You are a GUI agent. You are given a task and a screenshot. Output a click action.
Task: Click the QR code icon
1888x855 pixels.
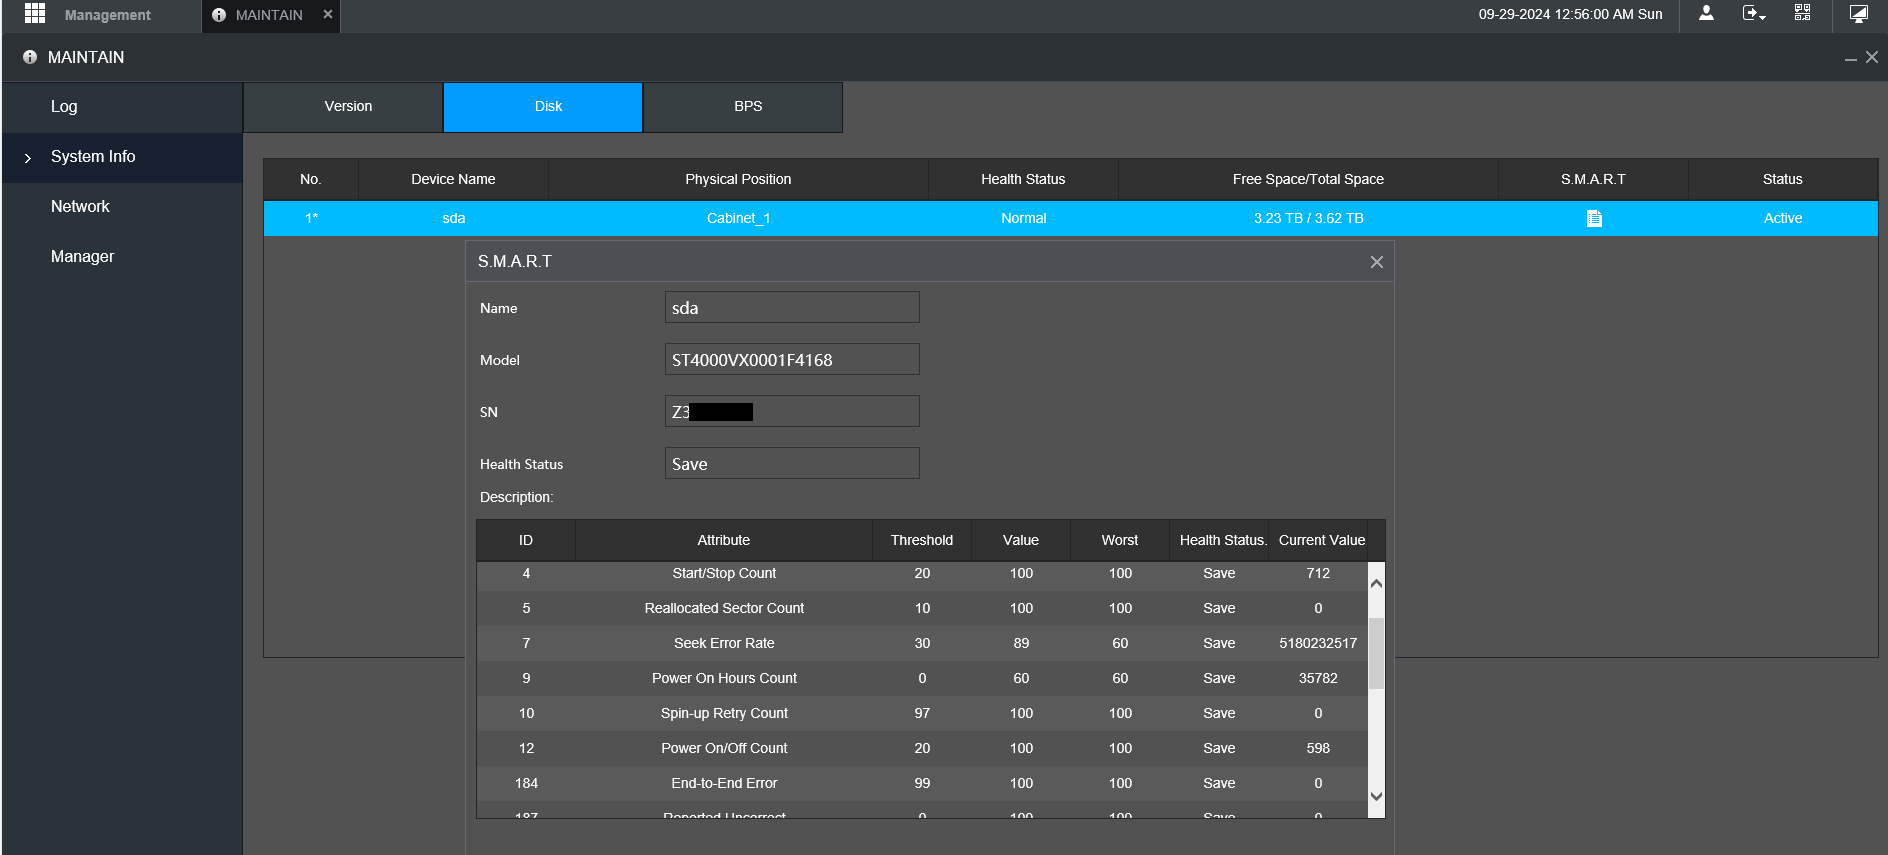[x=1802, y=13]
